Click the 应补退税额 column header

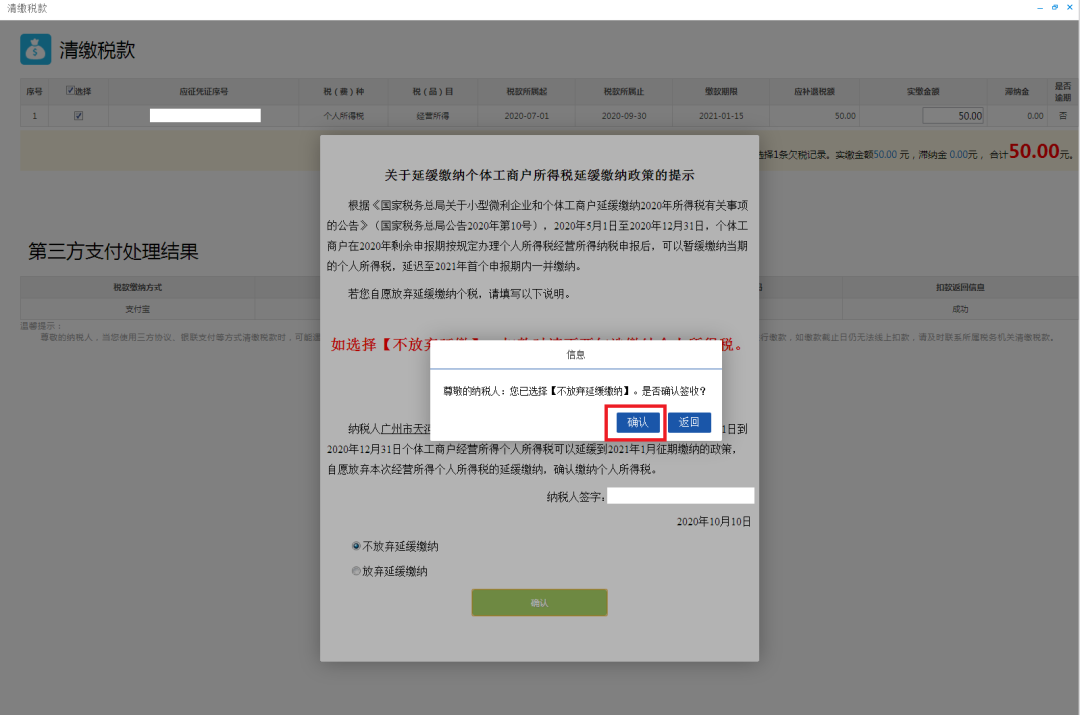click(814, 91)
